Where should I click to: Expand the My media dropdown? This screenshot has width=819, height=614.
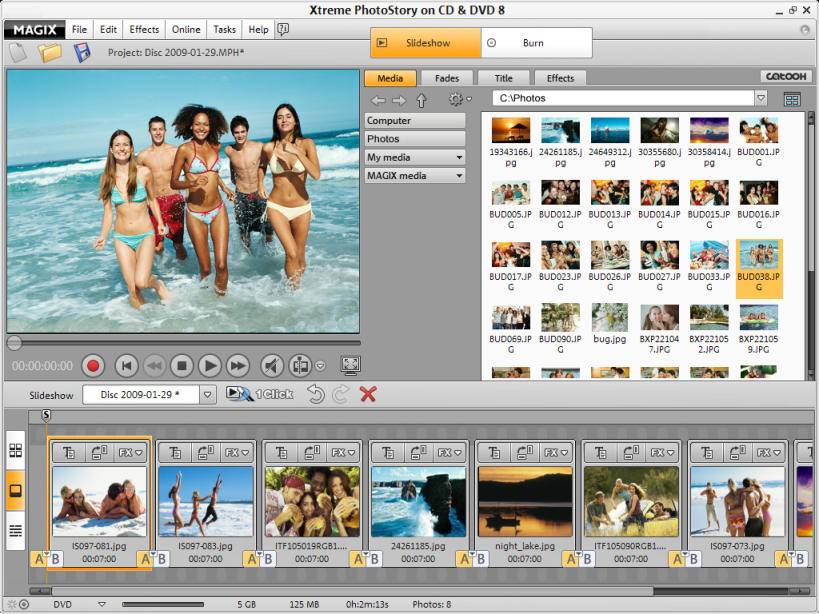459,157
